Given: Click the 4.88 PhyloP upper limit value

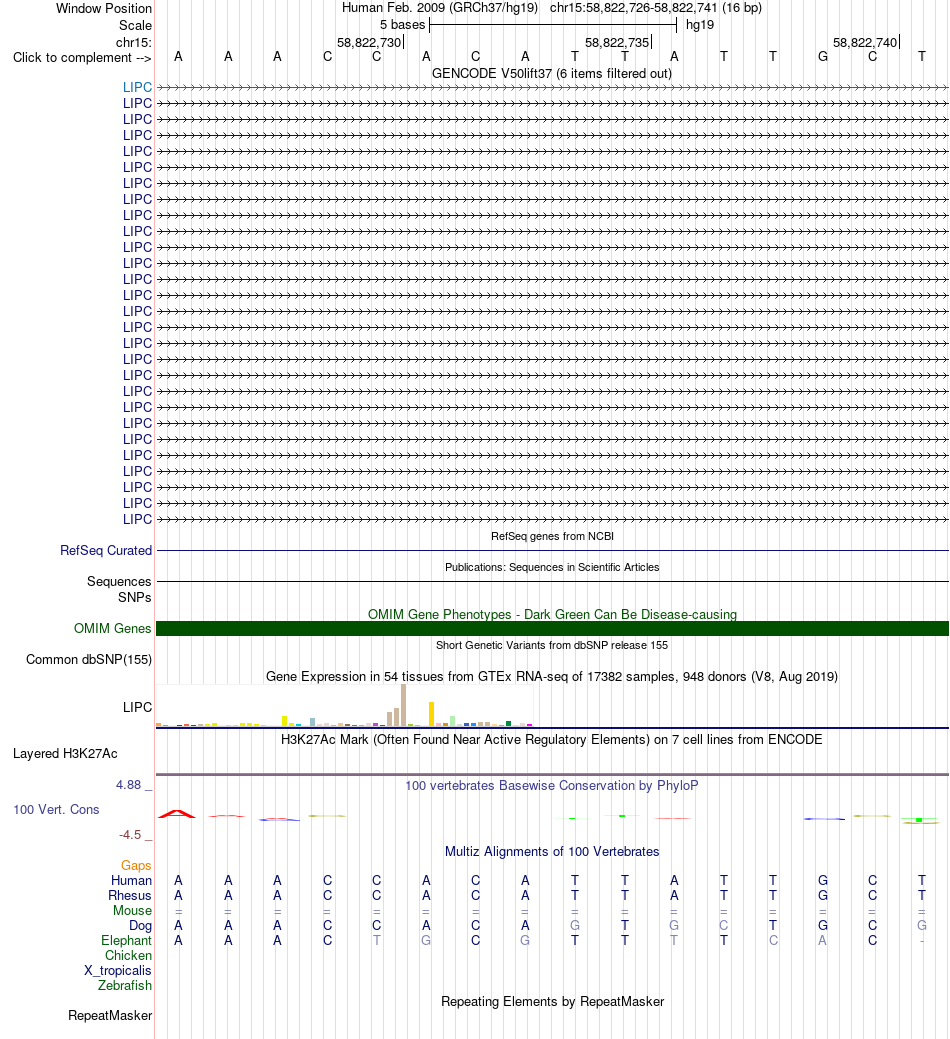Looking at the screenshot, I should (129, 785).
